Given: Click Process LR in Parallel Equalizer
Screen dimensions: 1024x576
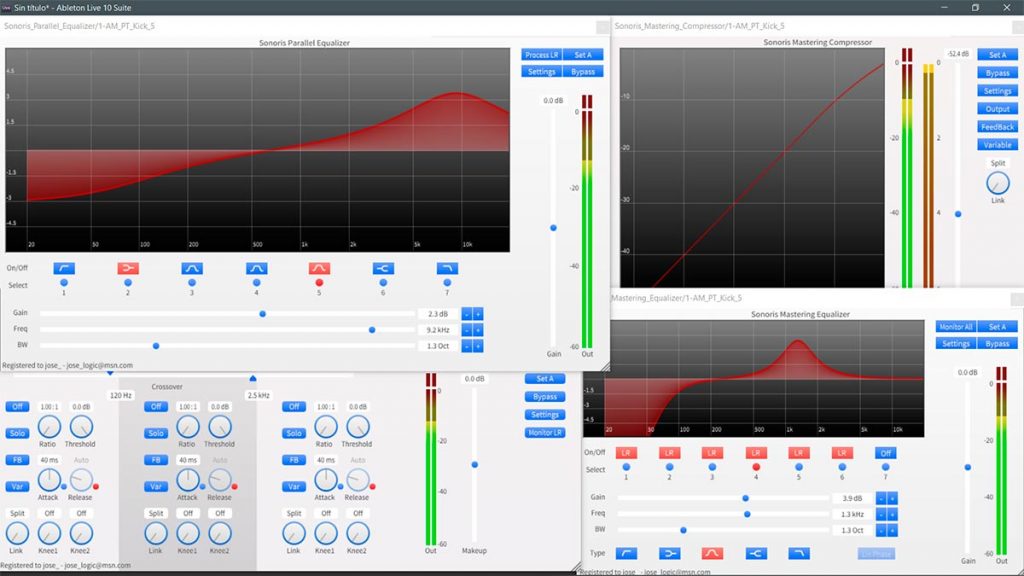Looking at the screenshot, I should click(x=541, y=55).
